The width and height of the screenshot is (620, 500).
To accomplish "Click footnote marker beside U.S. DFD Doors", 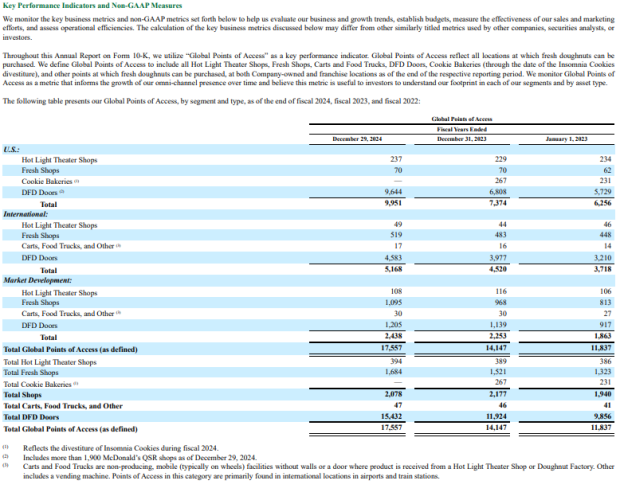I will click(x=62, y=192).
